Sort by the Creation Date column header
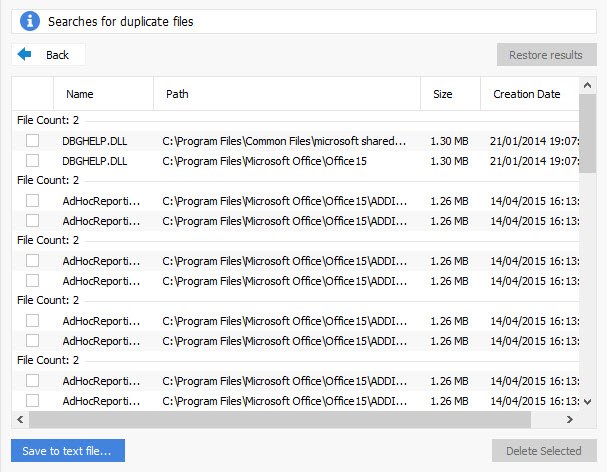The width and height of the screenshot is (608, 472). 526,94
